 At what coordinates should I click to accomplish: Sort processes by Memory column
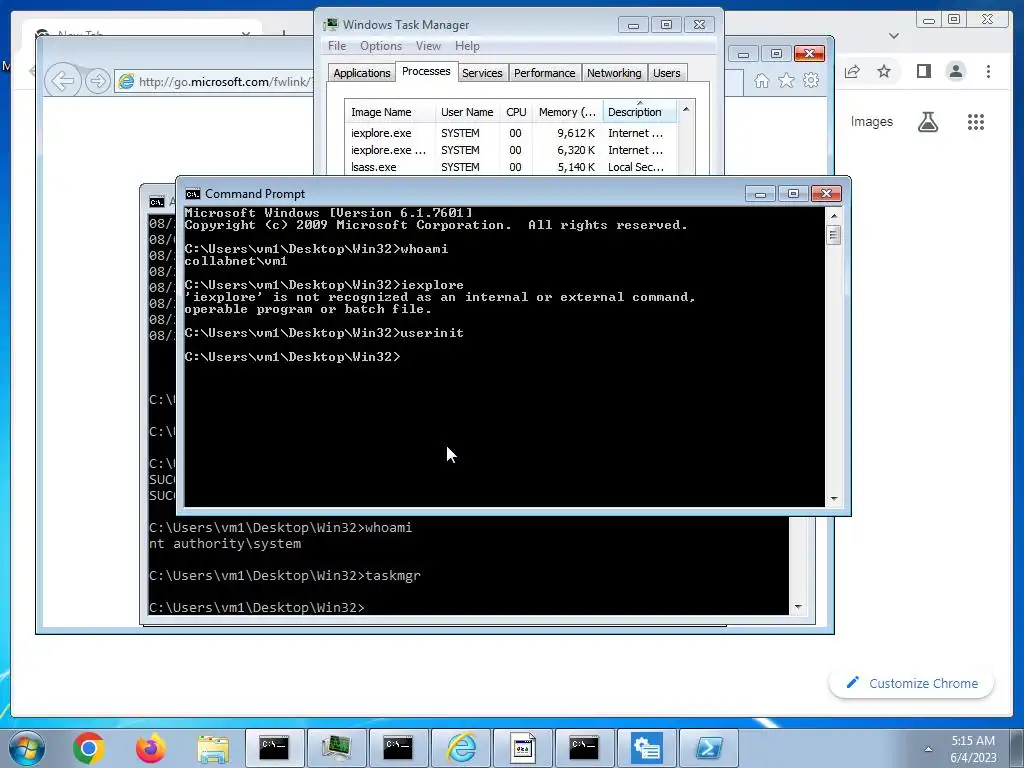pyautogui.click(x=568, y=112)
